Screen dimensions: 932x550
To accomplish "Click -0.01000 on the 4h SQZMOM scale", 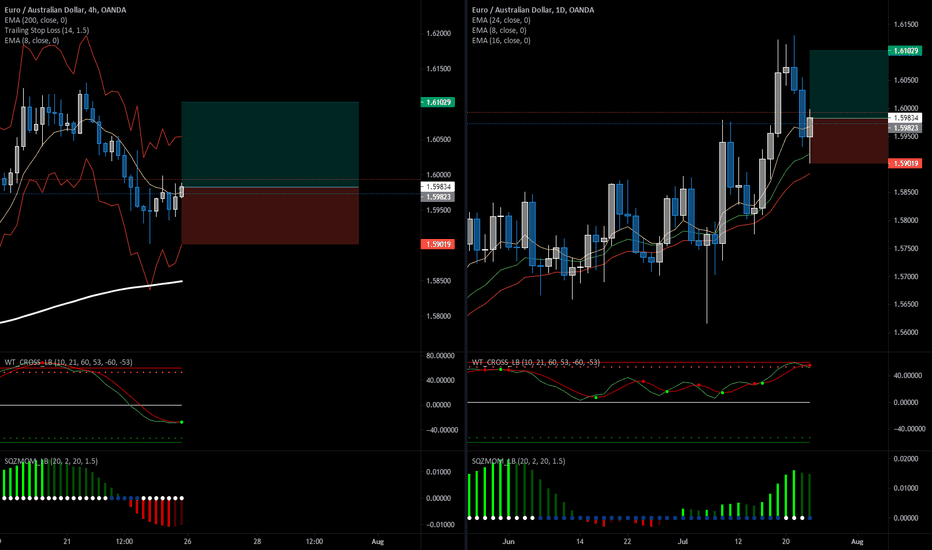I will pos(440,524).
